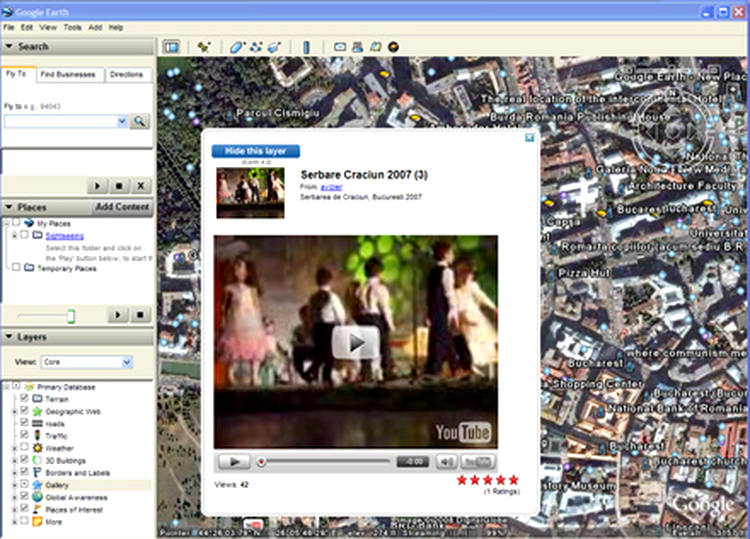Expand the Weather layer tree node

click(x=14, y=448)
